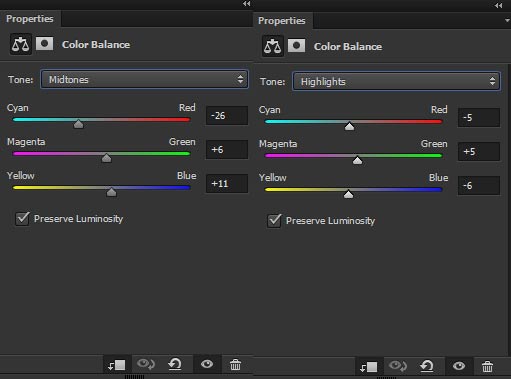Viewport: 511px width, 379px height.
Task: Click the Color Balance scales icon in left panel
Action: pyautogui.click(x=21, y=44)
